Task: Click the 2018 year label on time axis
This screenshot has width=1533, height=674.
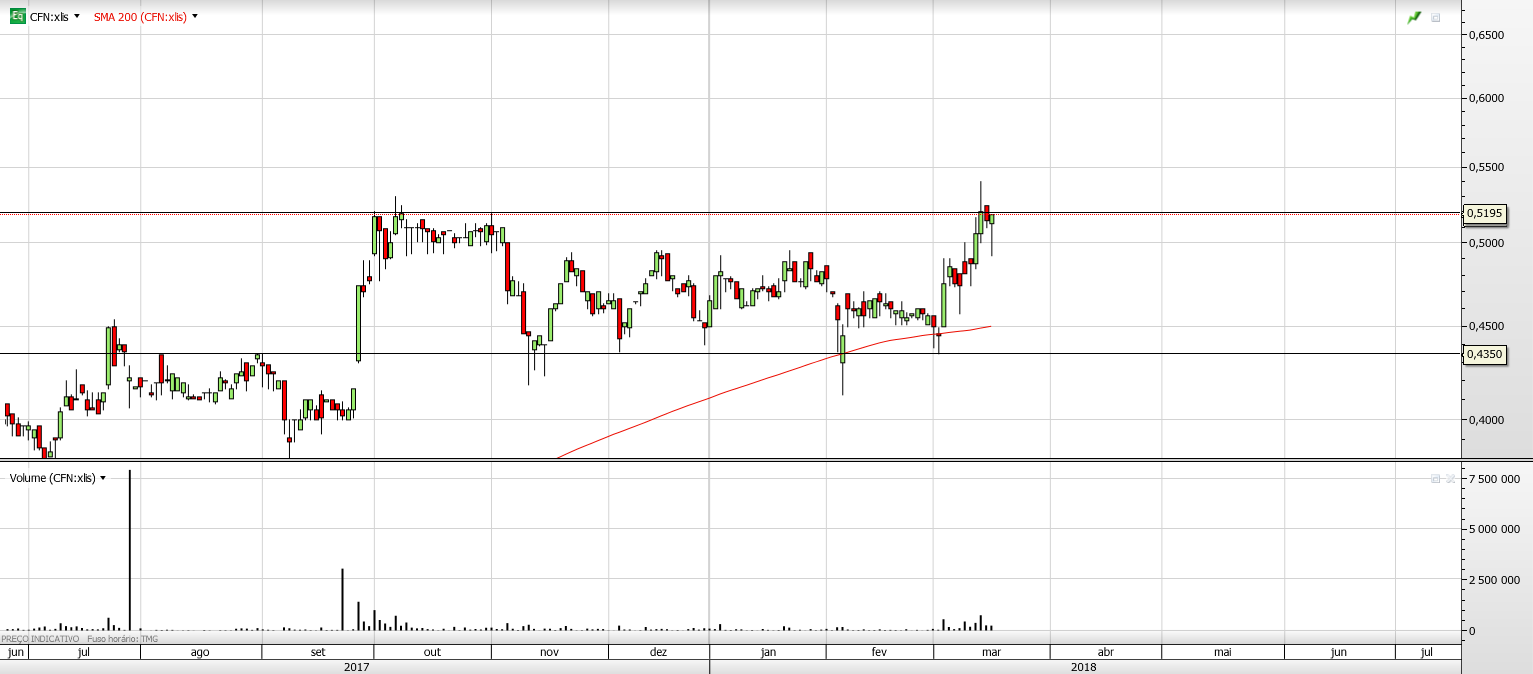Action: click(x=1083, y=666)
